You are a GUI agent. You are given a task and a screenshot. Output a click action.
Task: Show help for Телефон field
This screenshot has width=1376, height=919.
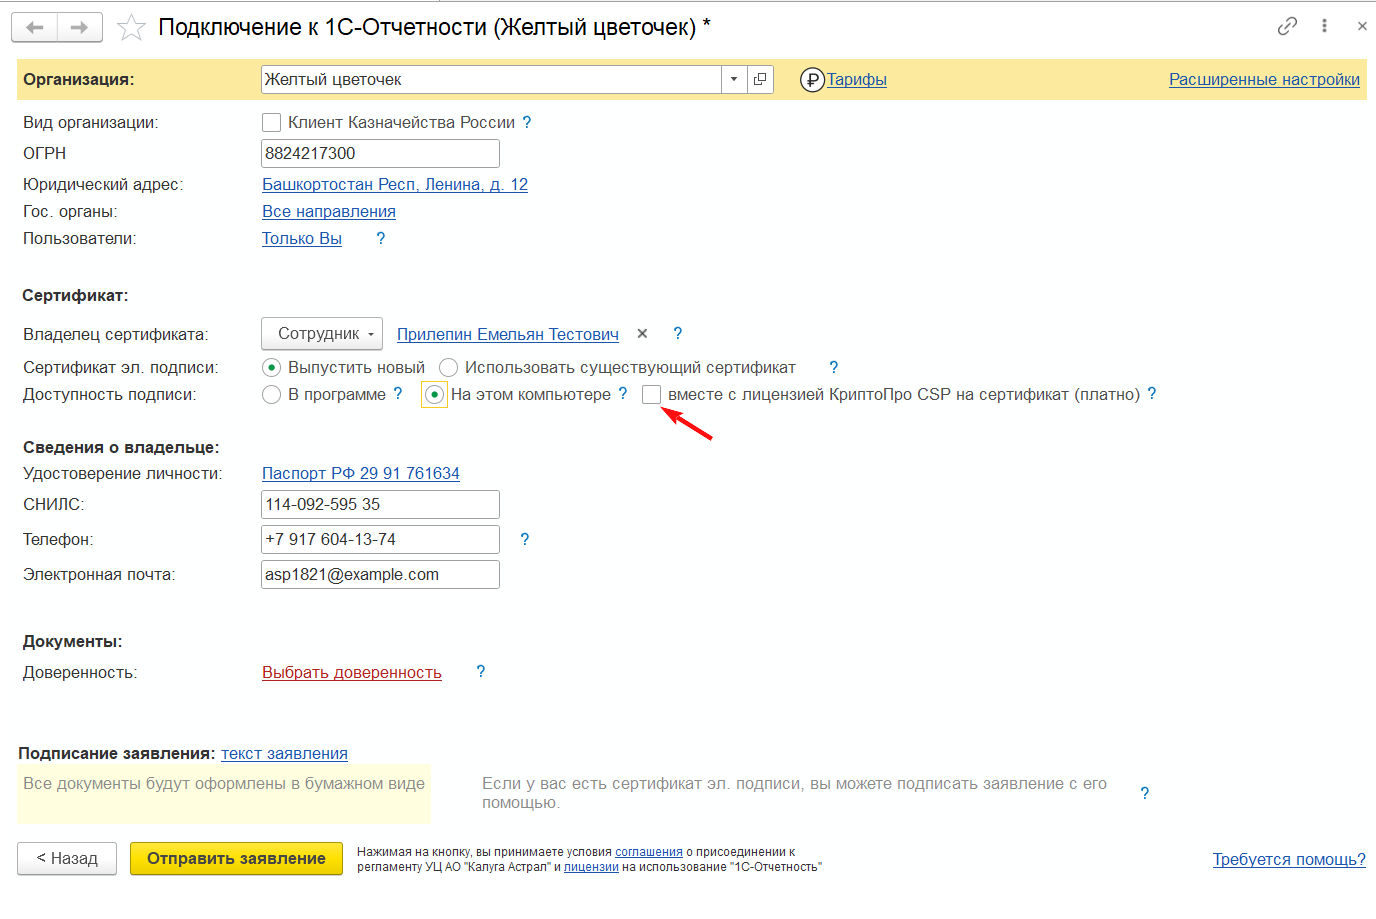pos(525,539)
